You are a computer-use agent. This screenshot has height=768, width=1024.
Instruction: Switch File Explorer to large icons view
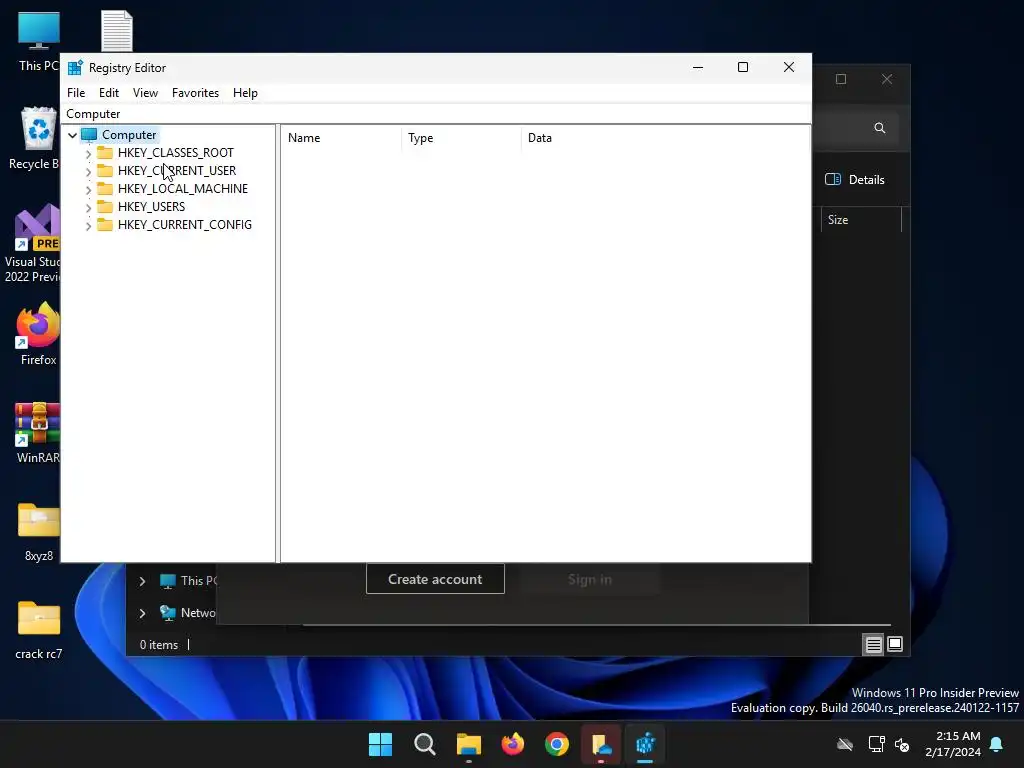pos(895,645)
